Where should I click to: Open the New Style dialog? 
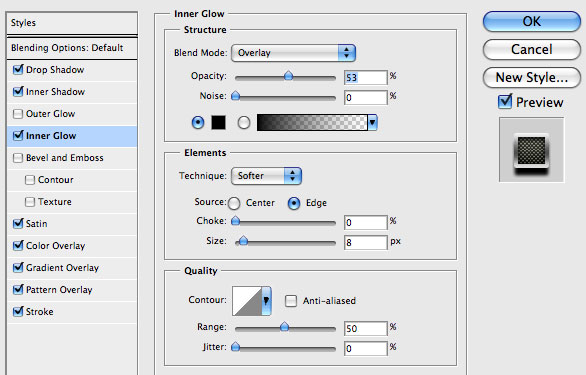pos(531,77)
